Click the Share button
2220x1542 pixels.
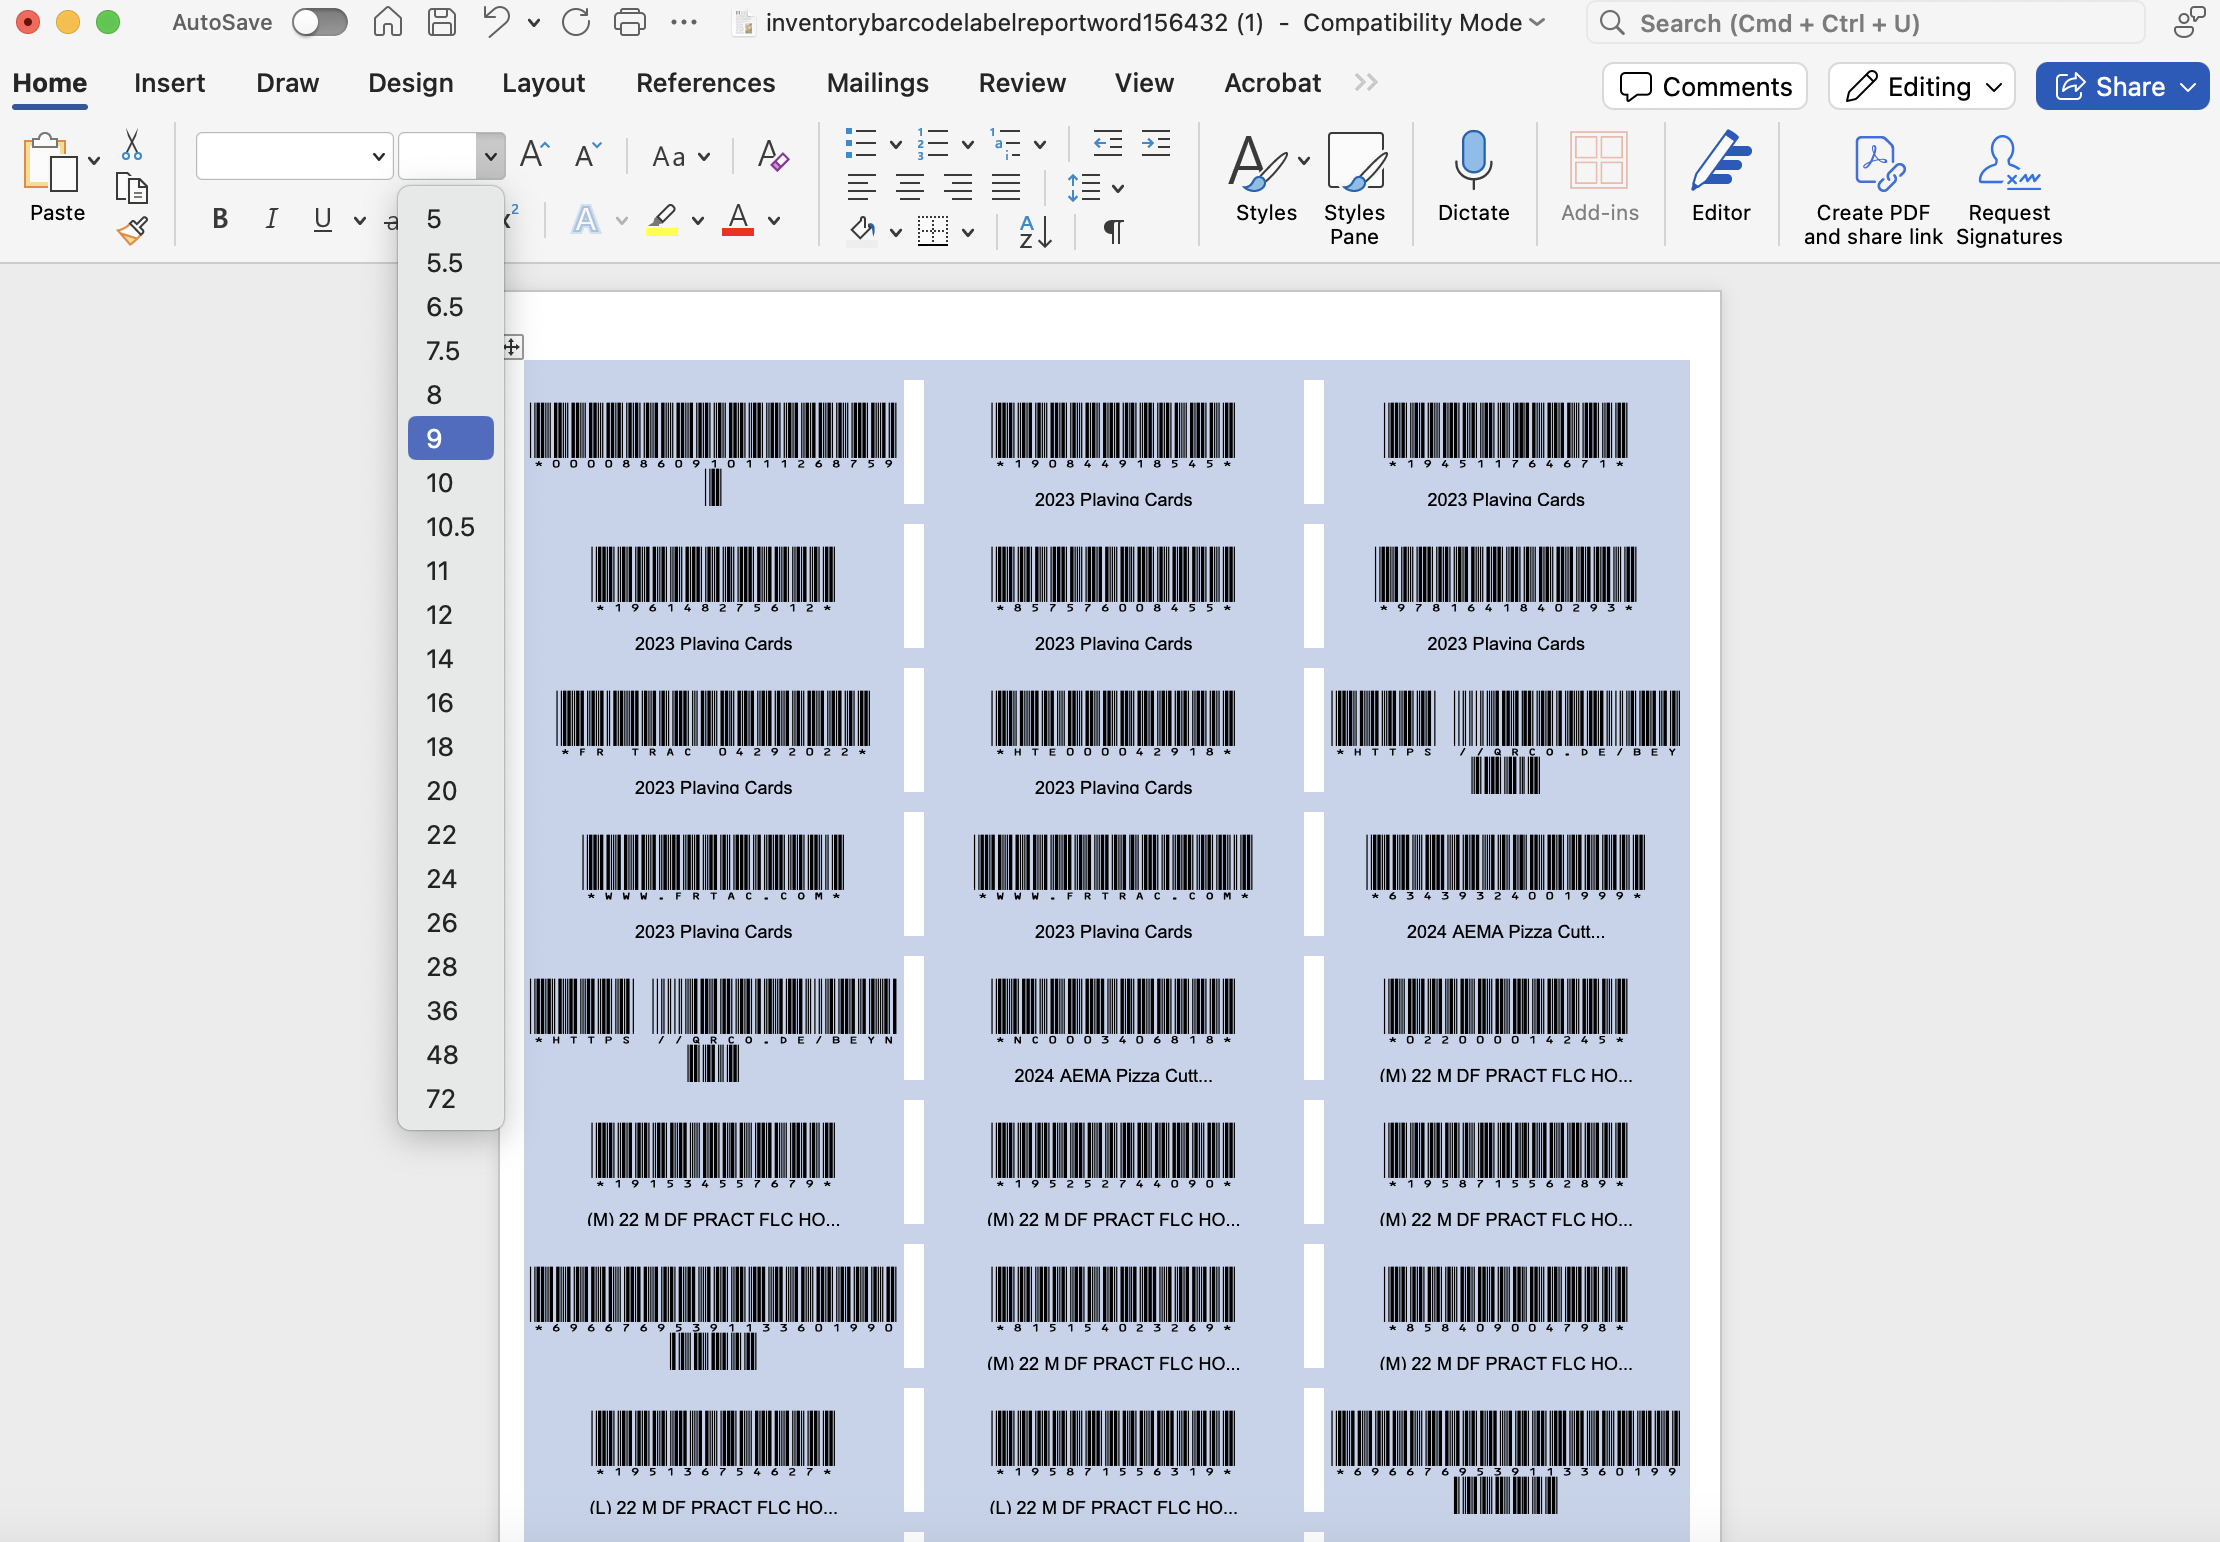coord(2122,87)
